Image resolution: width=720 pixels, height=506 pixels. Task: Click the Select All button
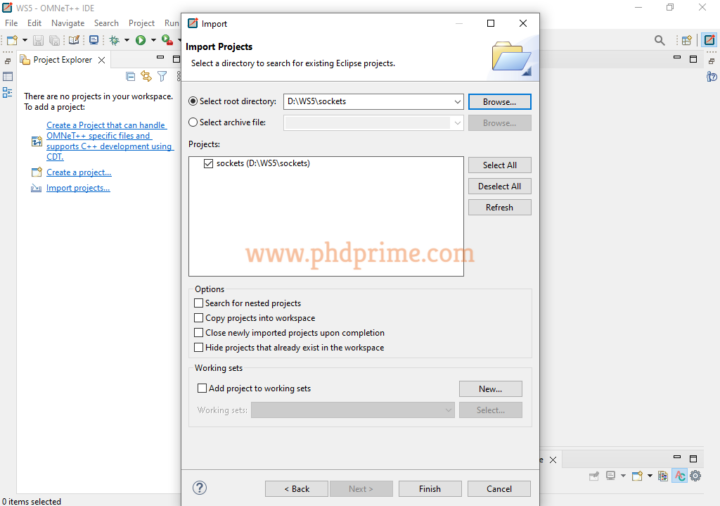[x=500, y=165]
